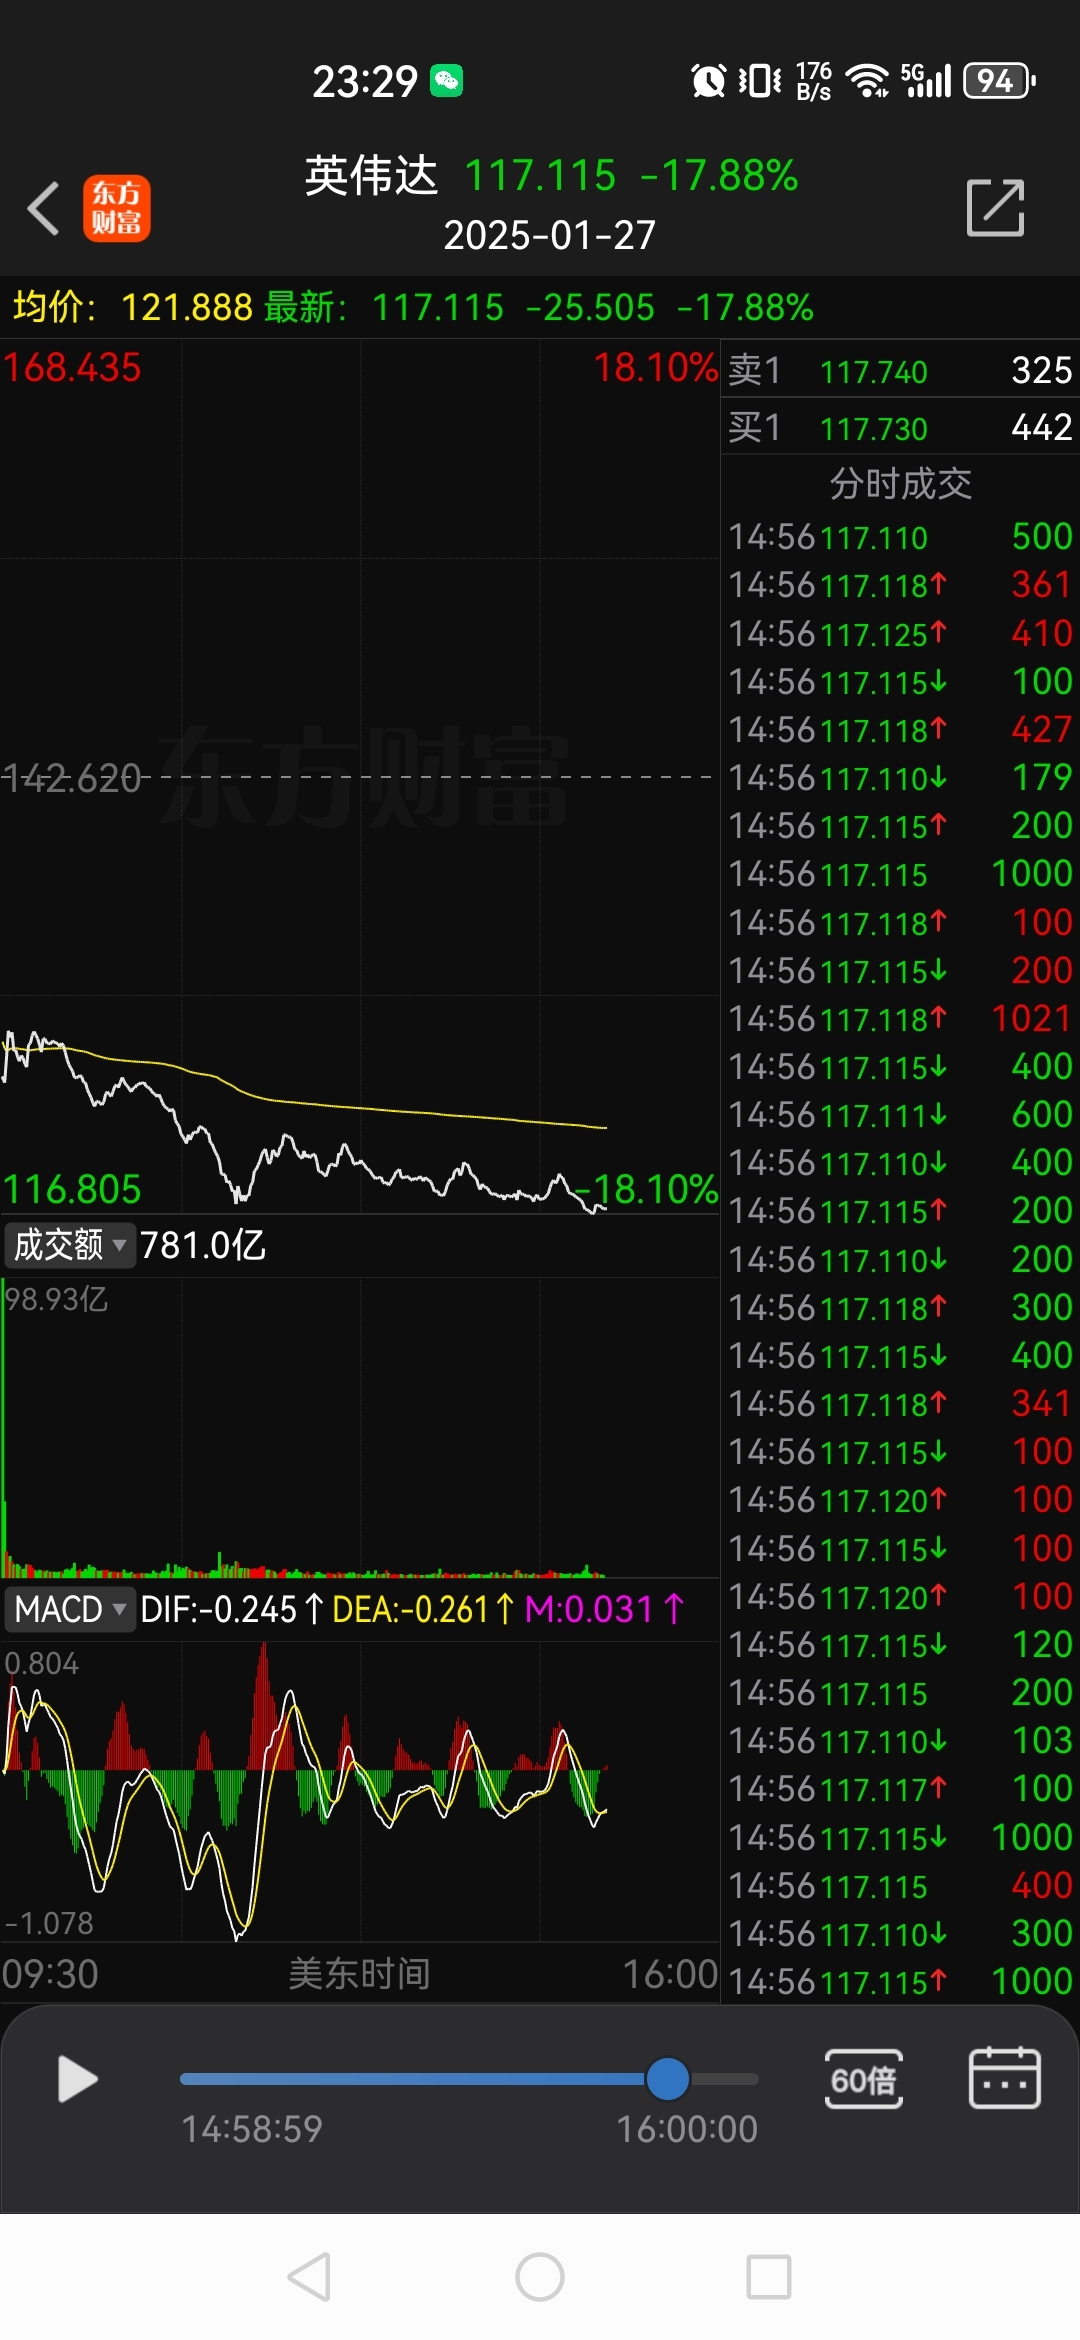Tap the trade row with volume 361
Screen dimensions: 1080x2340
pyautogui.click(x=900, y=585)
